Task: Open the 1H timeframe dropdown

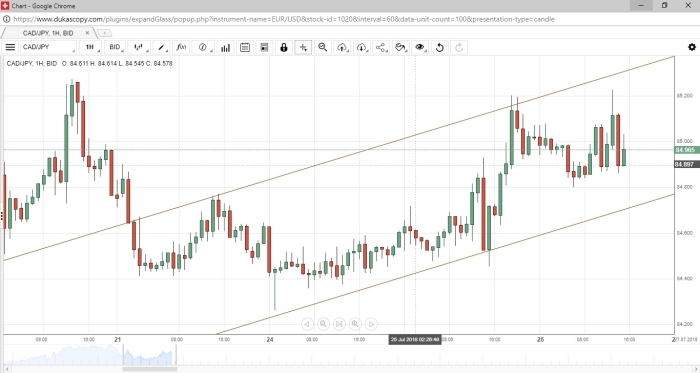Action: point(91,47)
